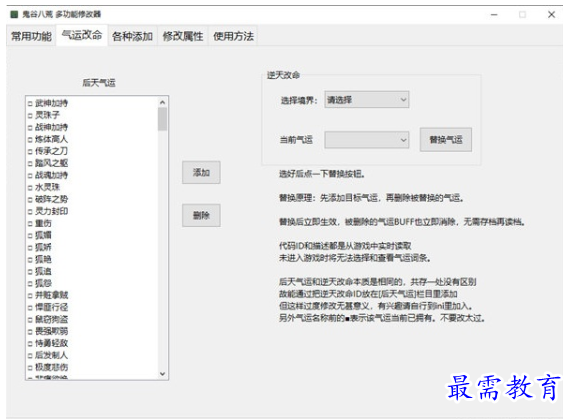Open the 使用方法 tab
The height and width of the screenshot is (419, 569).
click(x=233, y=36)
